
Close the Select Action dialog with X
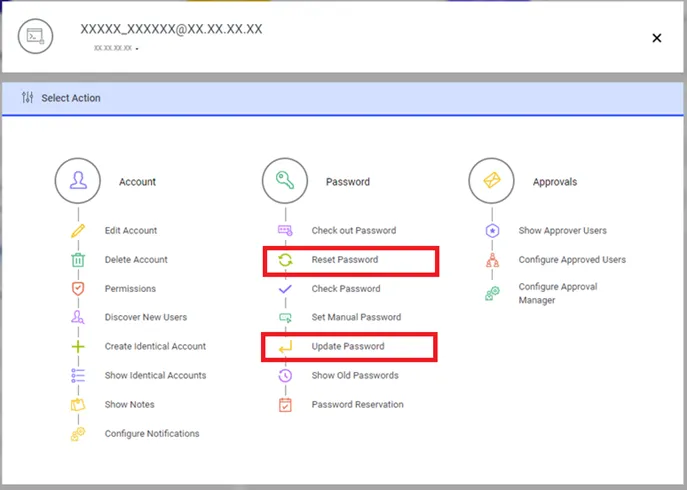coord(656,38)
